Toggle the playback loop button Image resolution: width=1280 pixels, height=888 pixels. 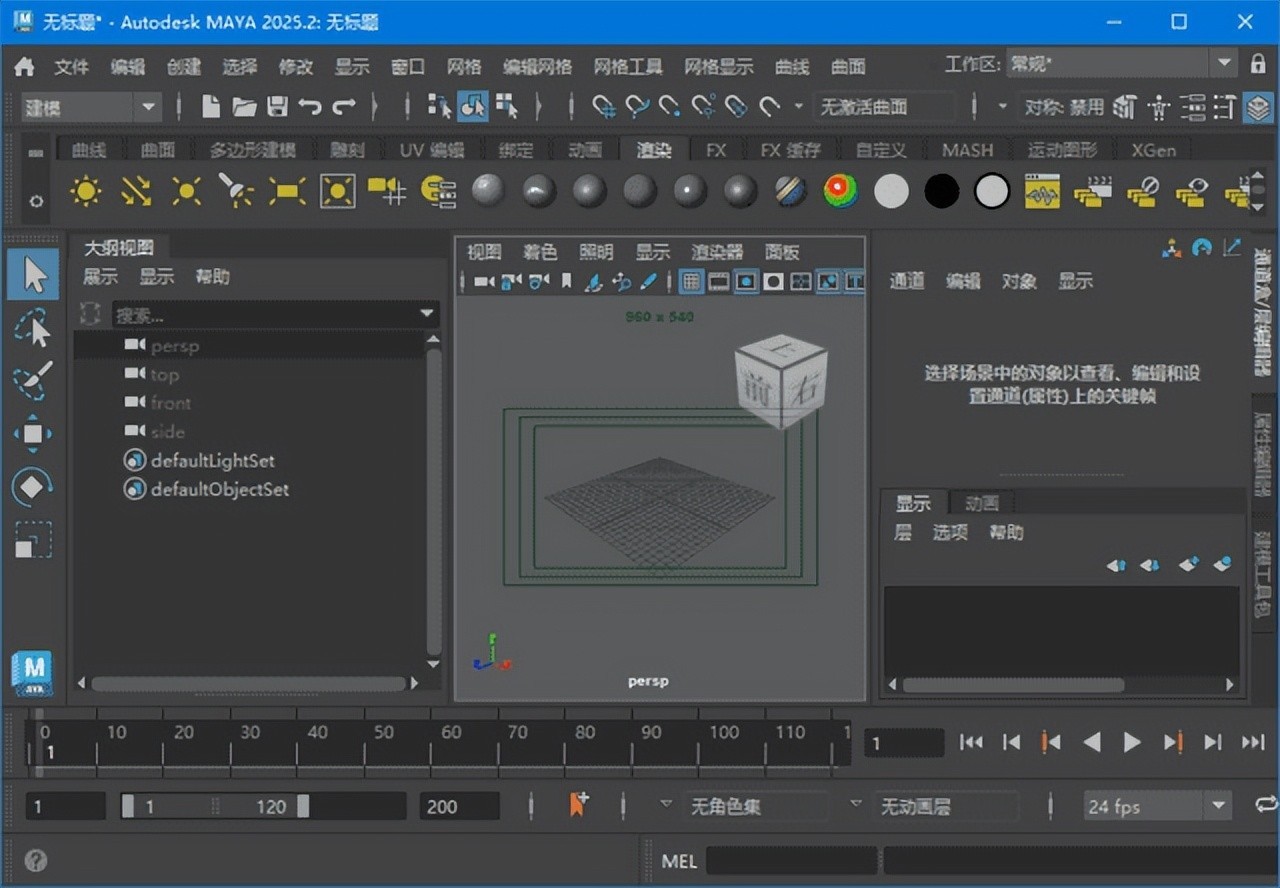tap(1266, 805)
